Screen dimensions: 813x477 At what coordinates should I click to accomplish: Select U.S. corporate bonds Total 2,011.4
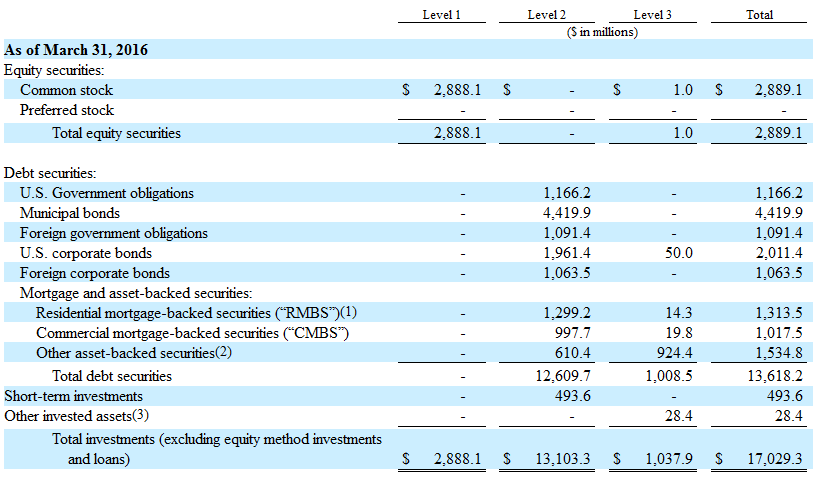coord(779,253)
